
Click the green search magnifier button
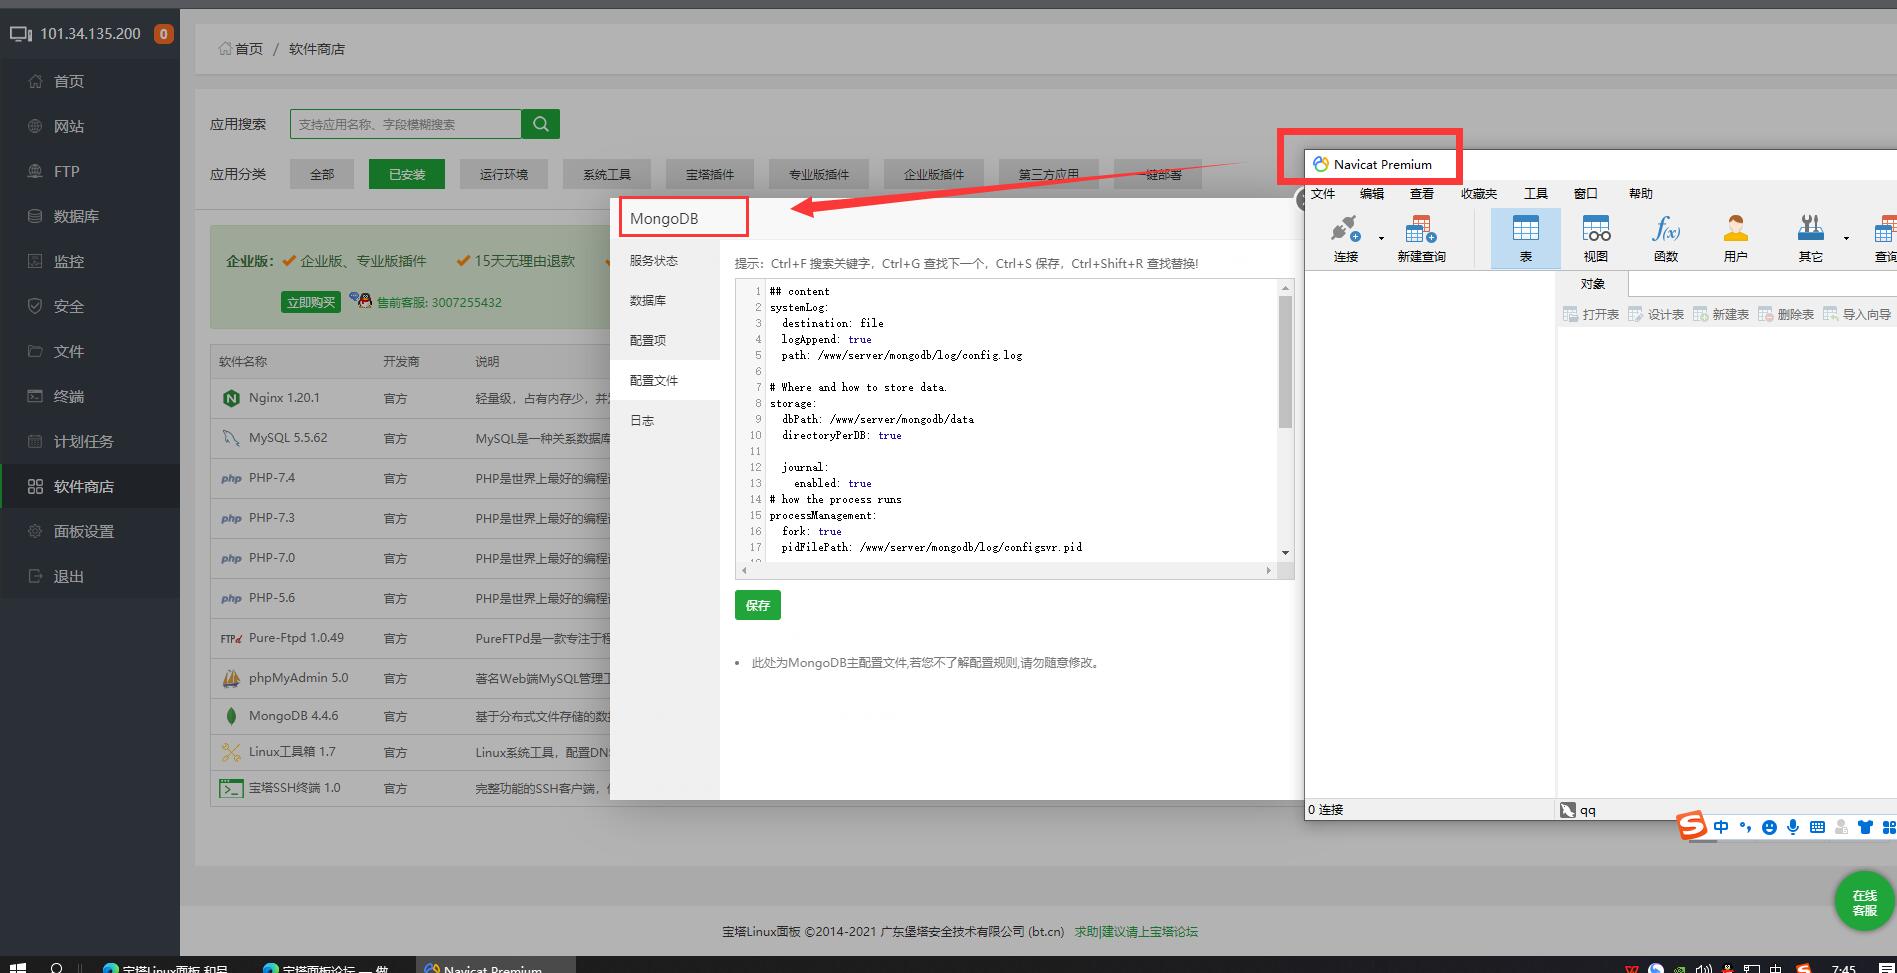click(540, 124)
